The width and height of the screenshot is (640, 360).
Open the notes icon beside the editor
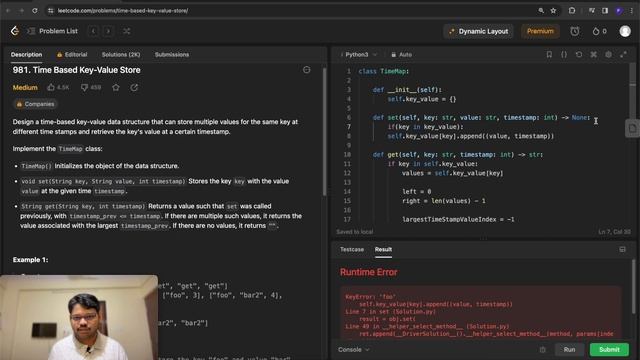pos(632,129)
